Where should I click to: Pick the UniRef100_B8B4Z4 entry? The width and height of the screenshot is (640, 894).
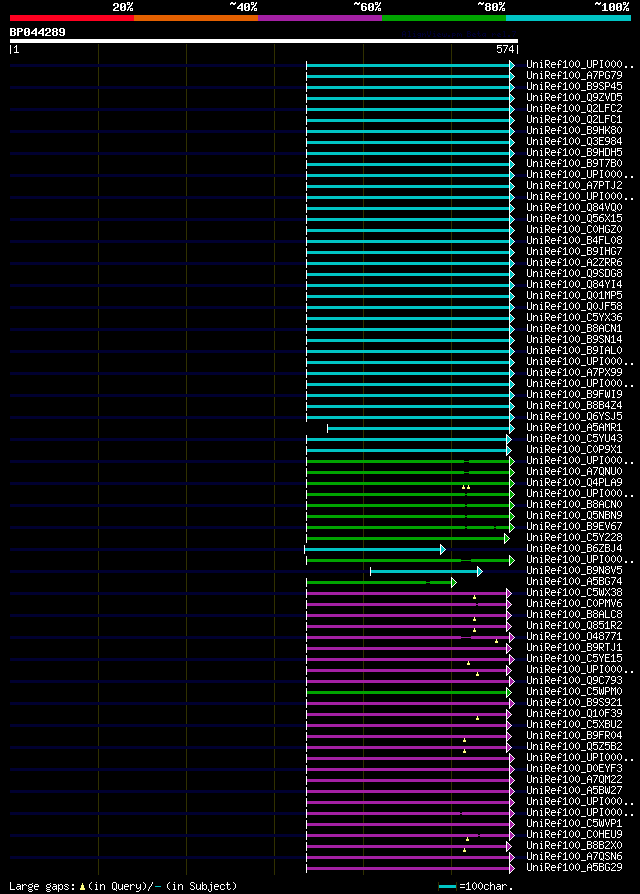[574, 406]
